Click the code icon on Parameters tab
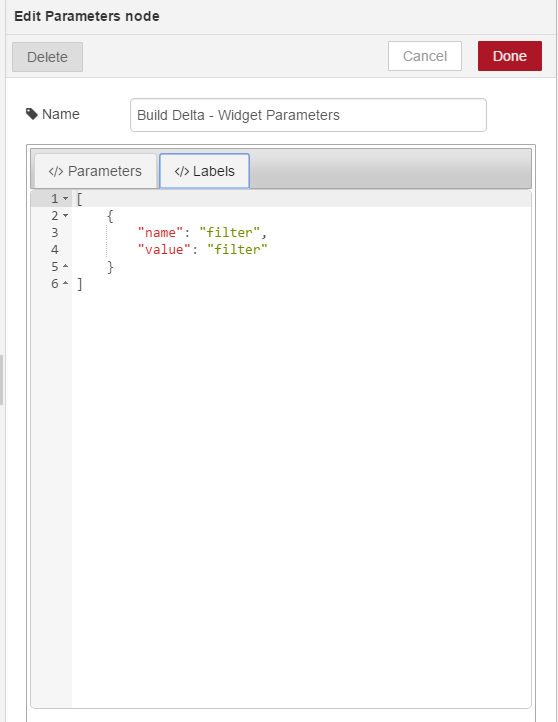558x722 pixels. click(56, 171)
